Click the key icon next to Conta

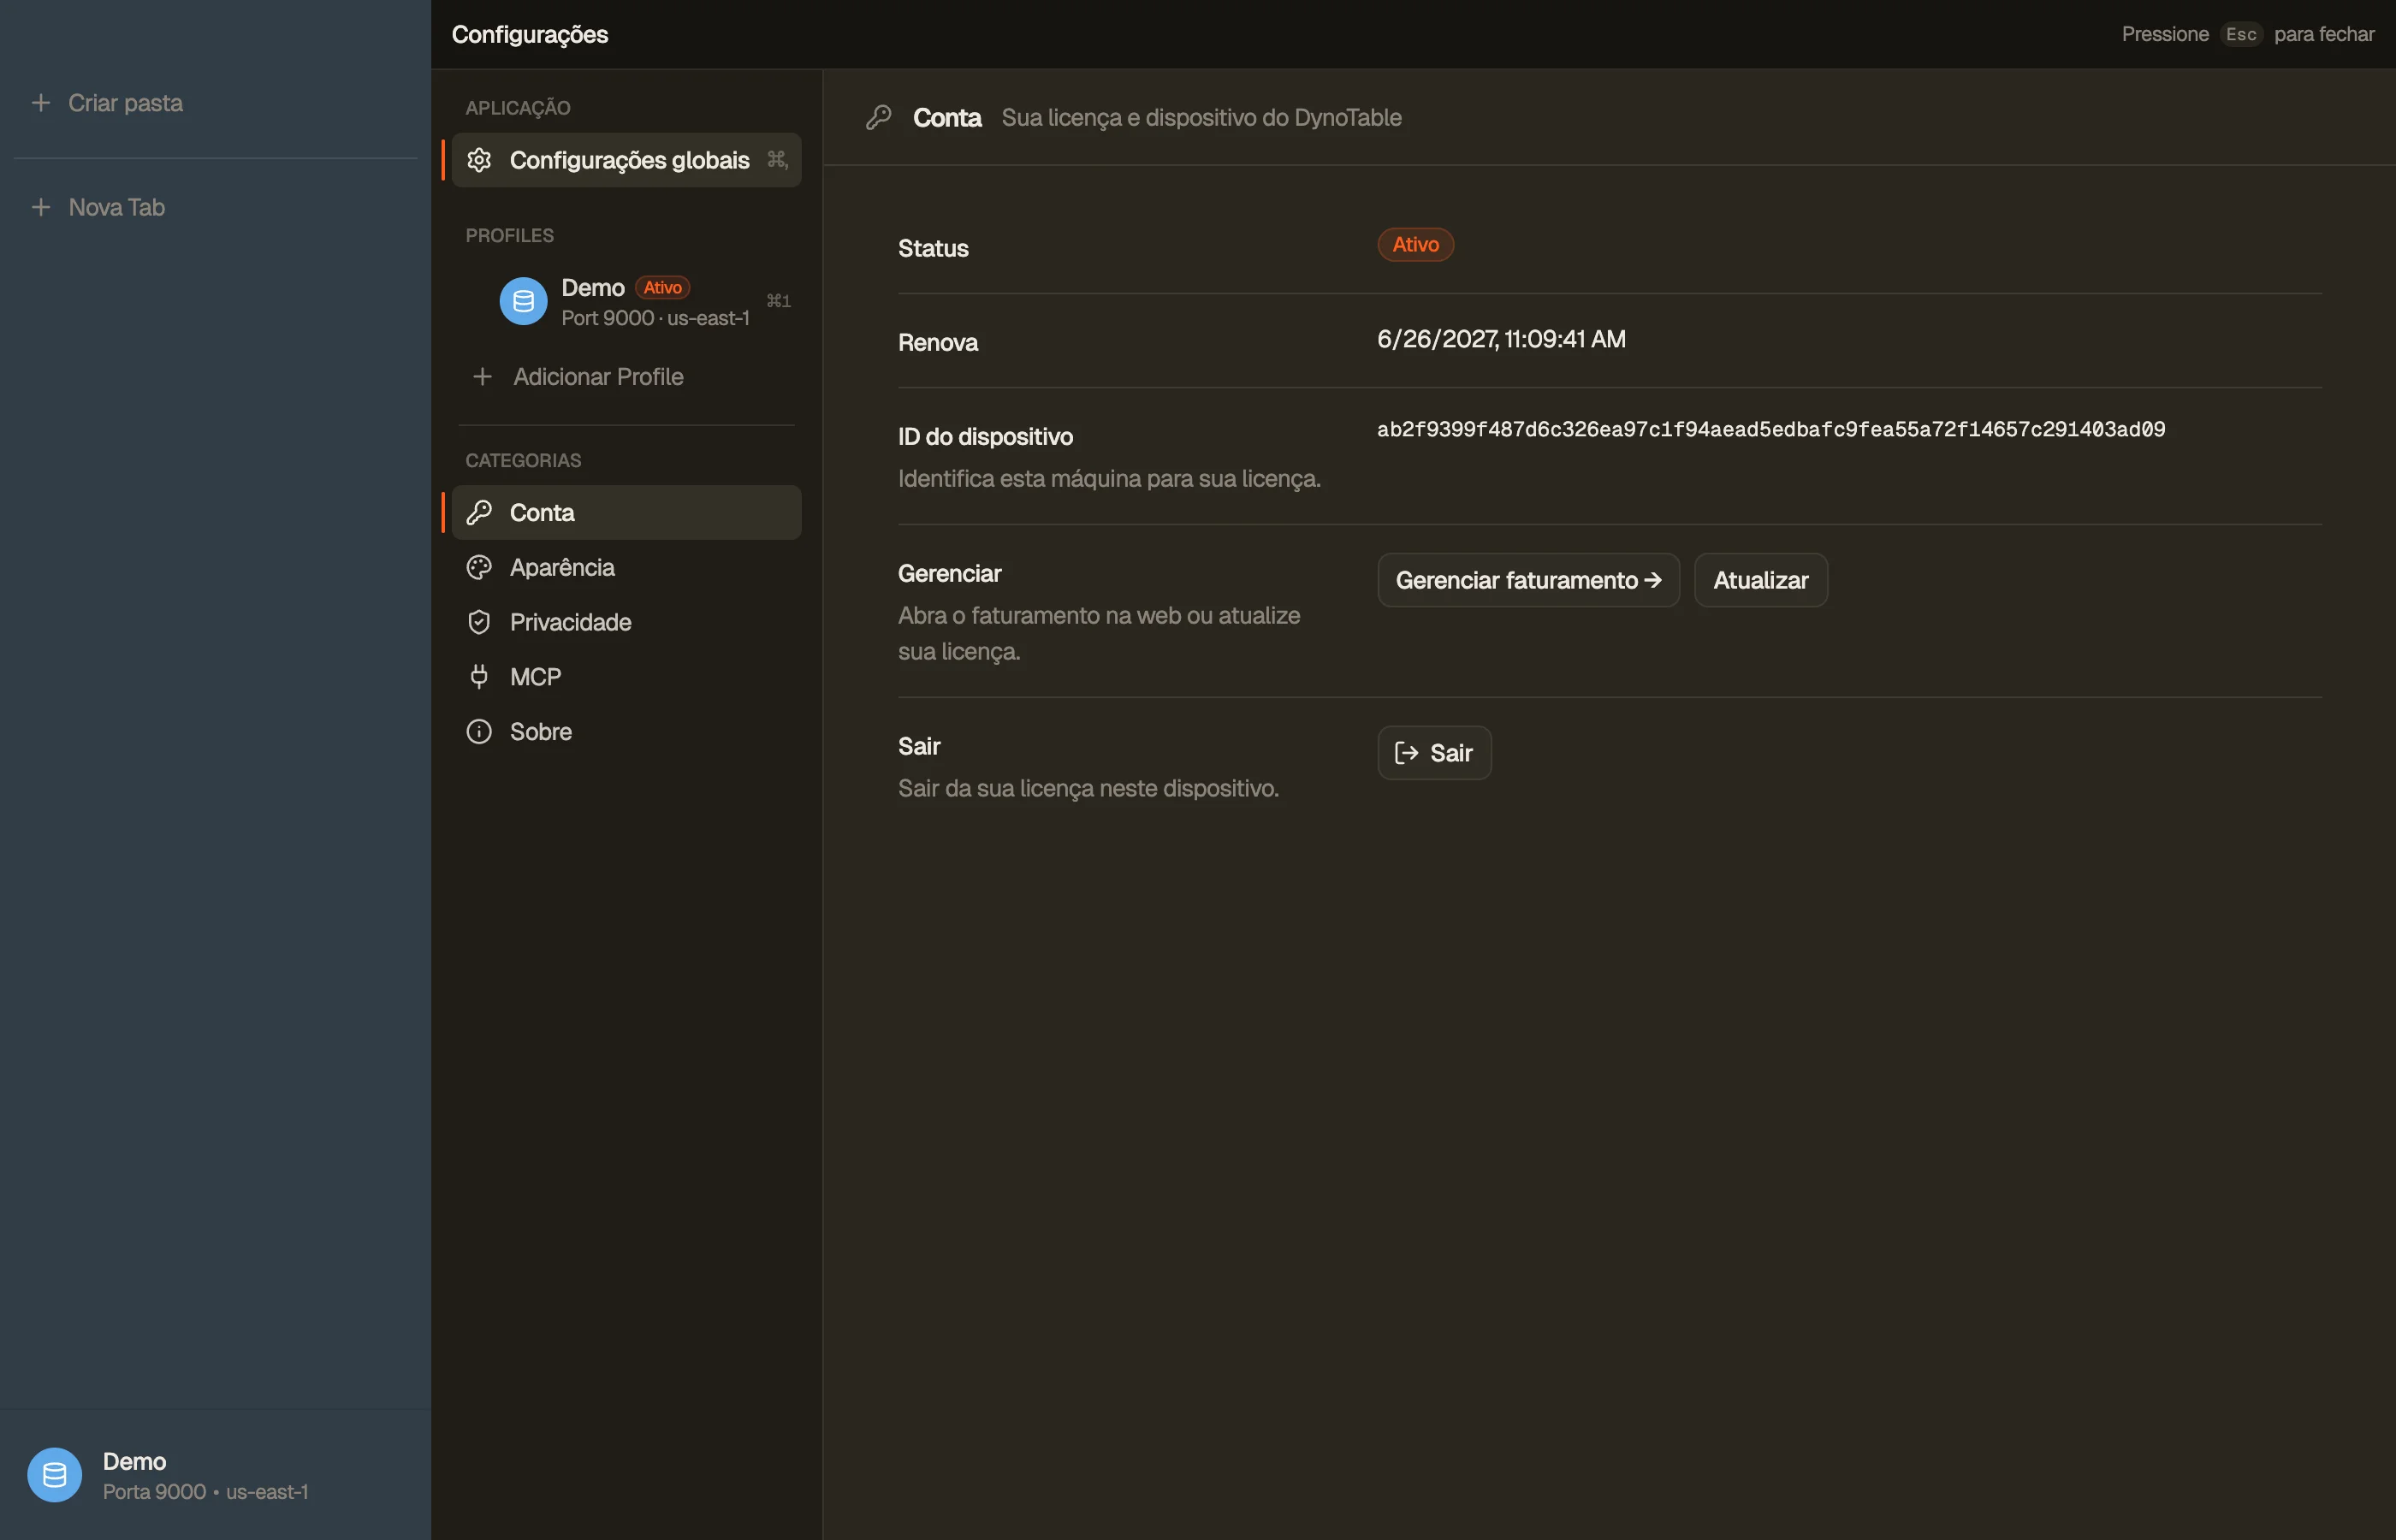pos(479,513)
